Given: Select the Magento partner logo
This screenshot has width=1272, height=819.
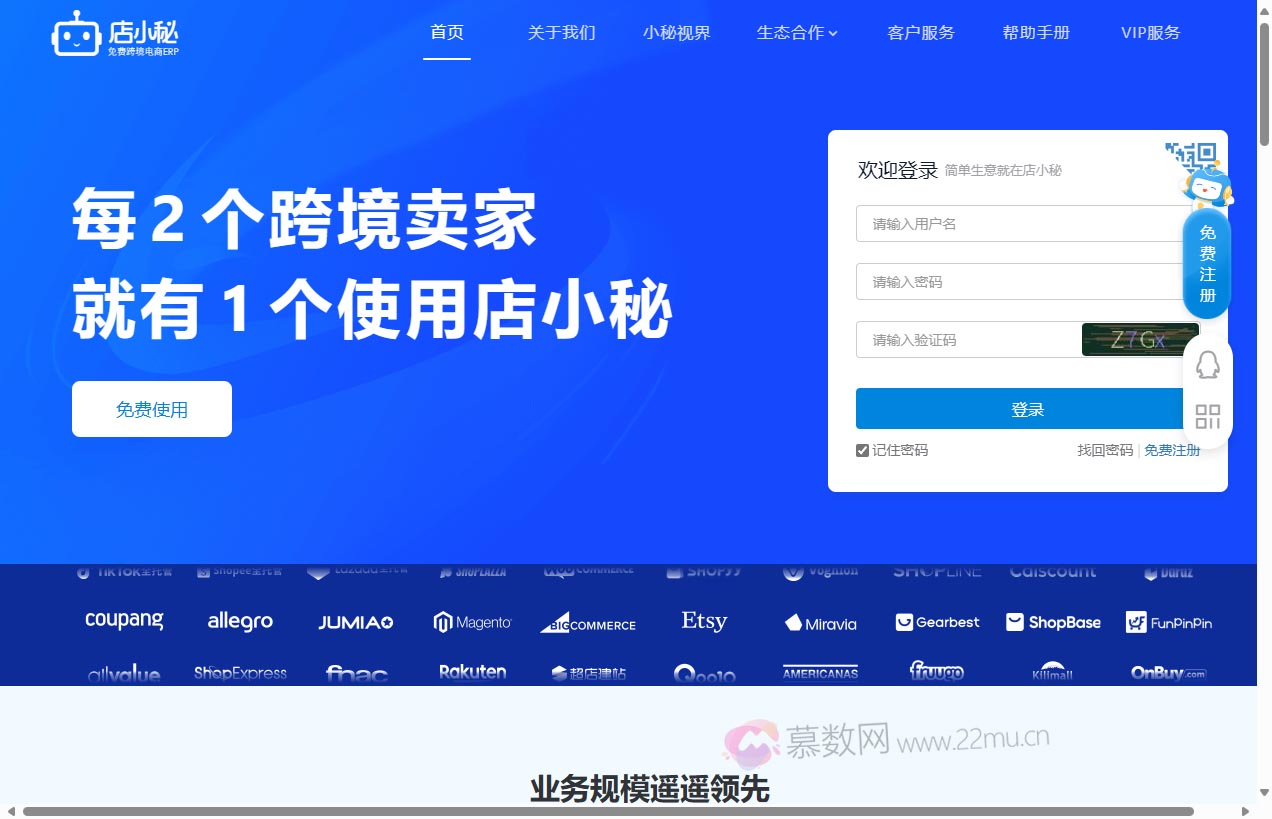Looking at the screenshot, I should tap(472, 622).
